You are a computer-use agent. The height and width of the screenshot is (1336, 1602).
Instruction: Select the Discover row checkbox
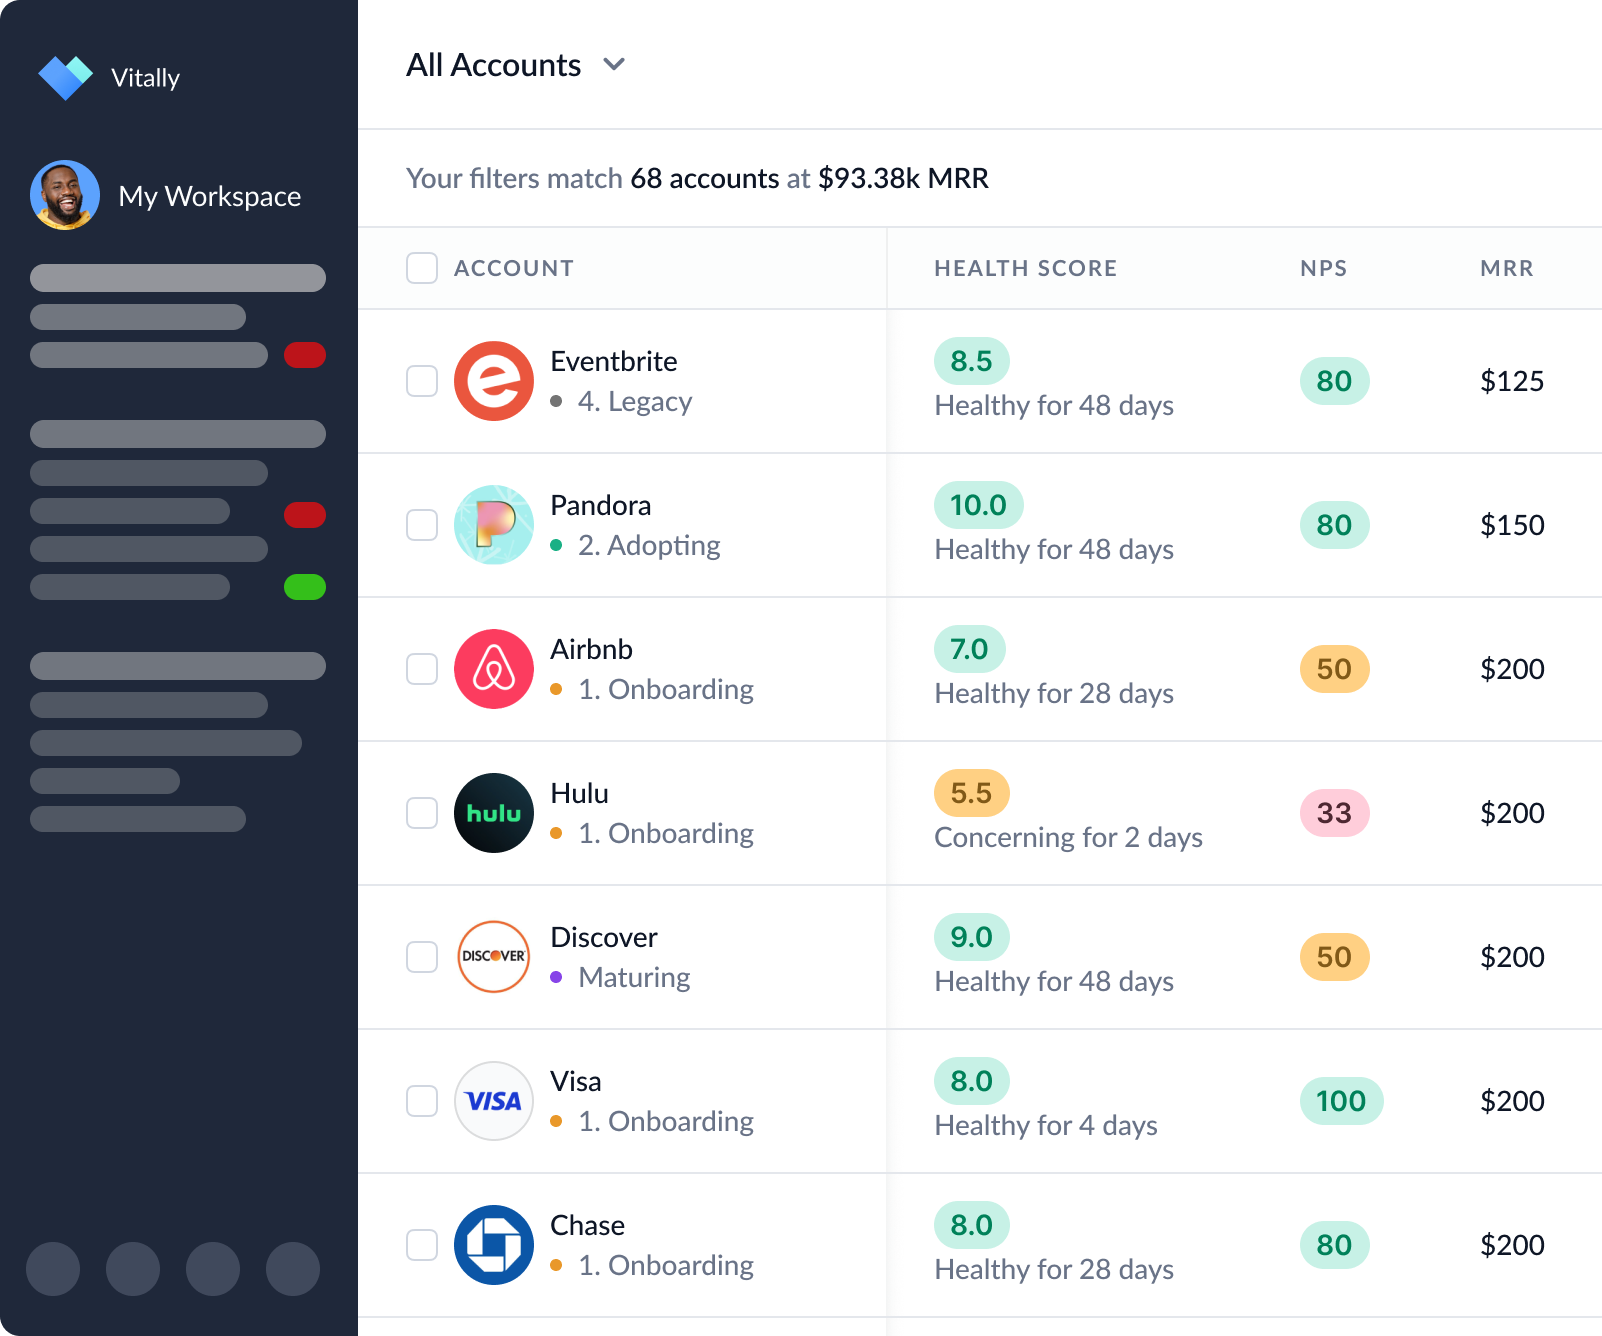[422, 957]
